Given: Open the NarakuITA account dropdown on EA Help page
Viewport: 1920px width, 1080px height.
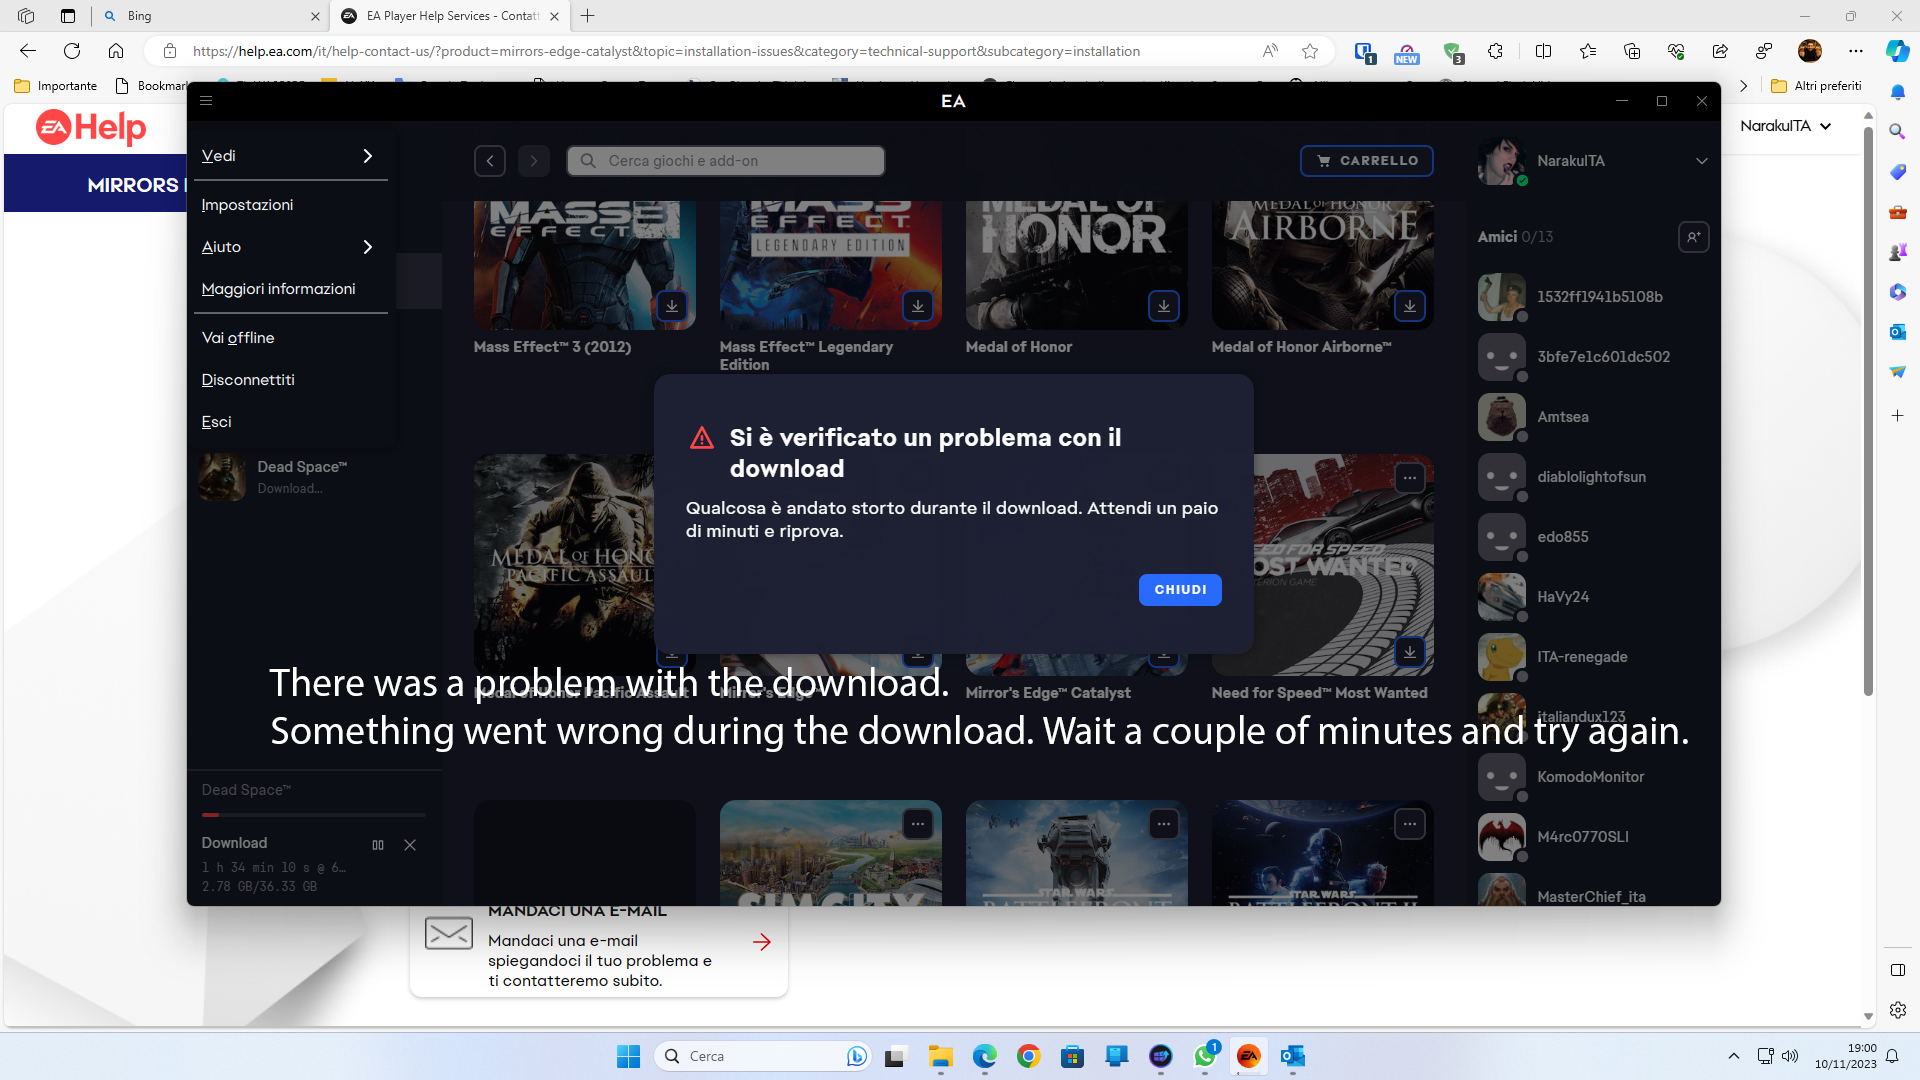Looking at the screenshot, I should pyautogui.click(x=1786, y=126).
